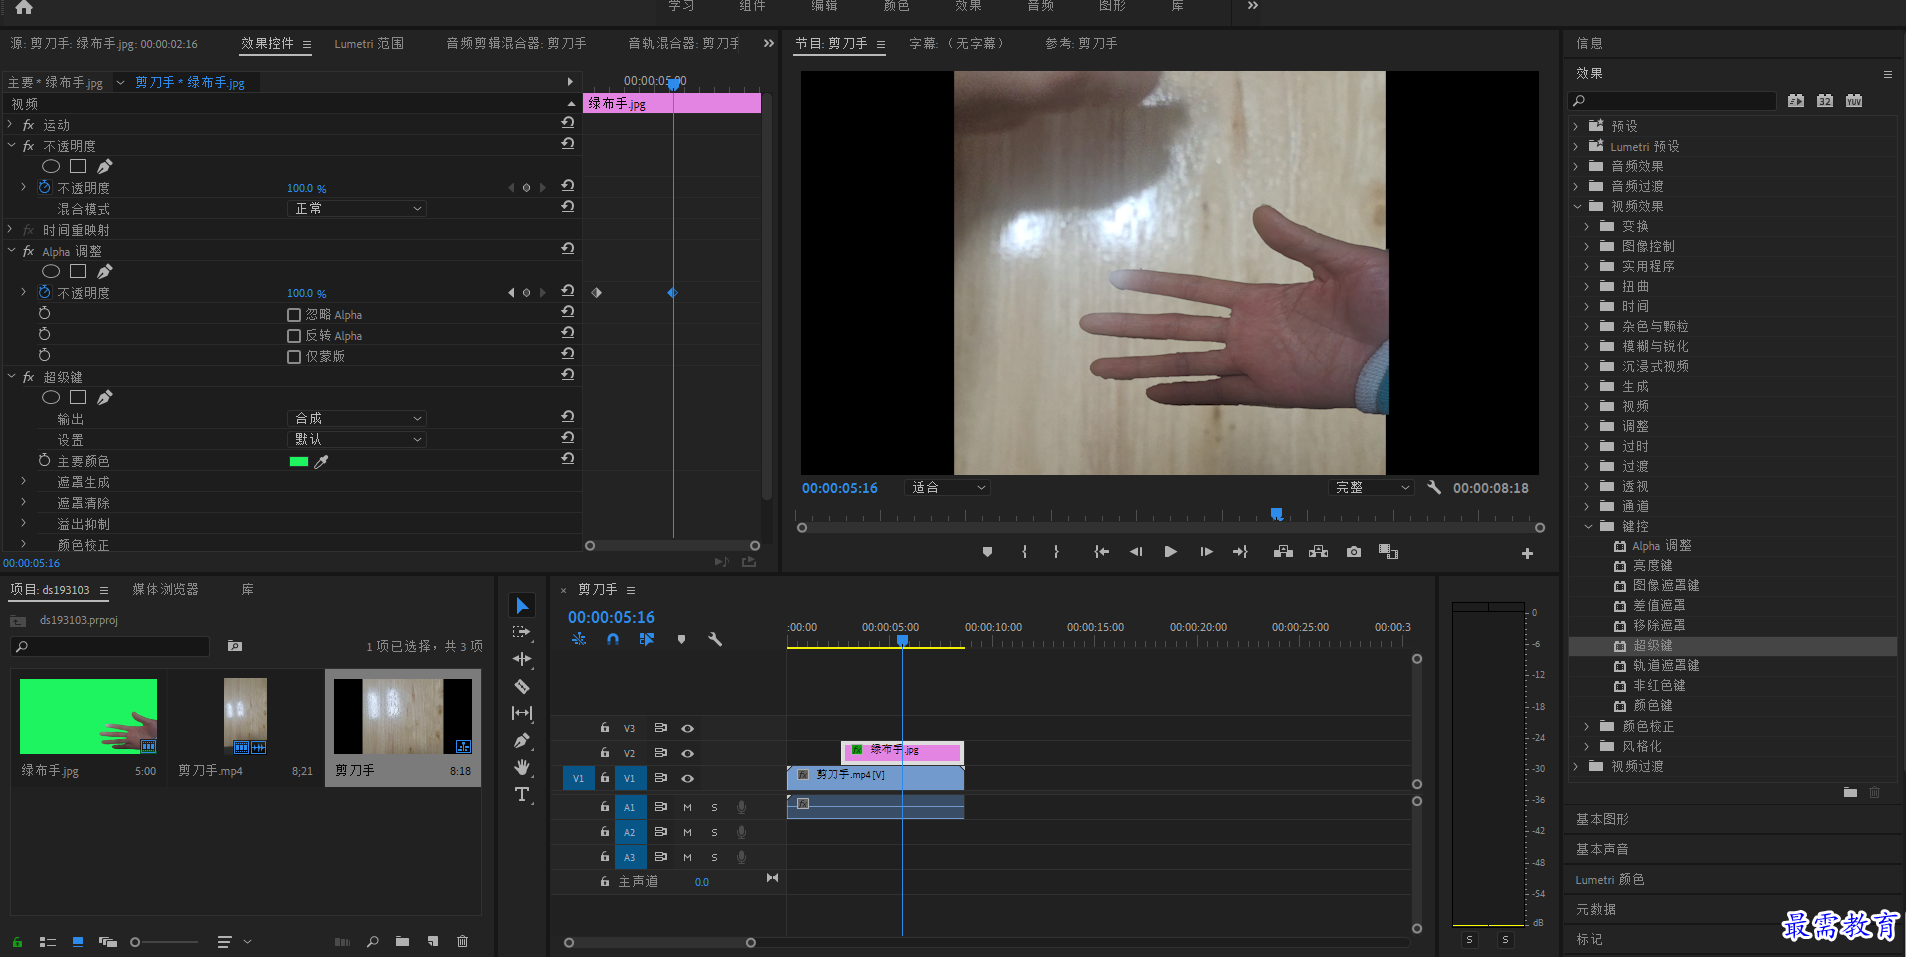Screen dimensions: 1906x957
Task: Switch to 音频剪辑混合器 tab
Action: (516, 44)
